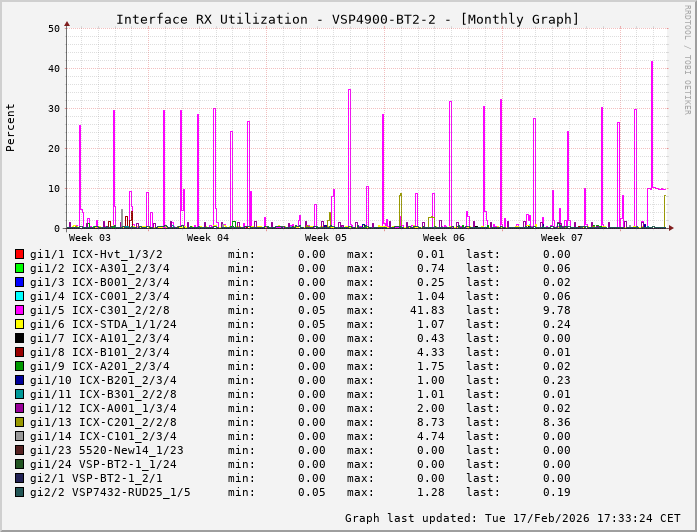
Task: Select the Week 05 x-axis label
Action: point(326,238)
